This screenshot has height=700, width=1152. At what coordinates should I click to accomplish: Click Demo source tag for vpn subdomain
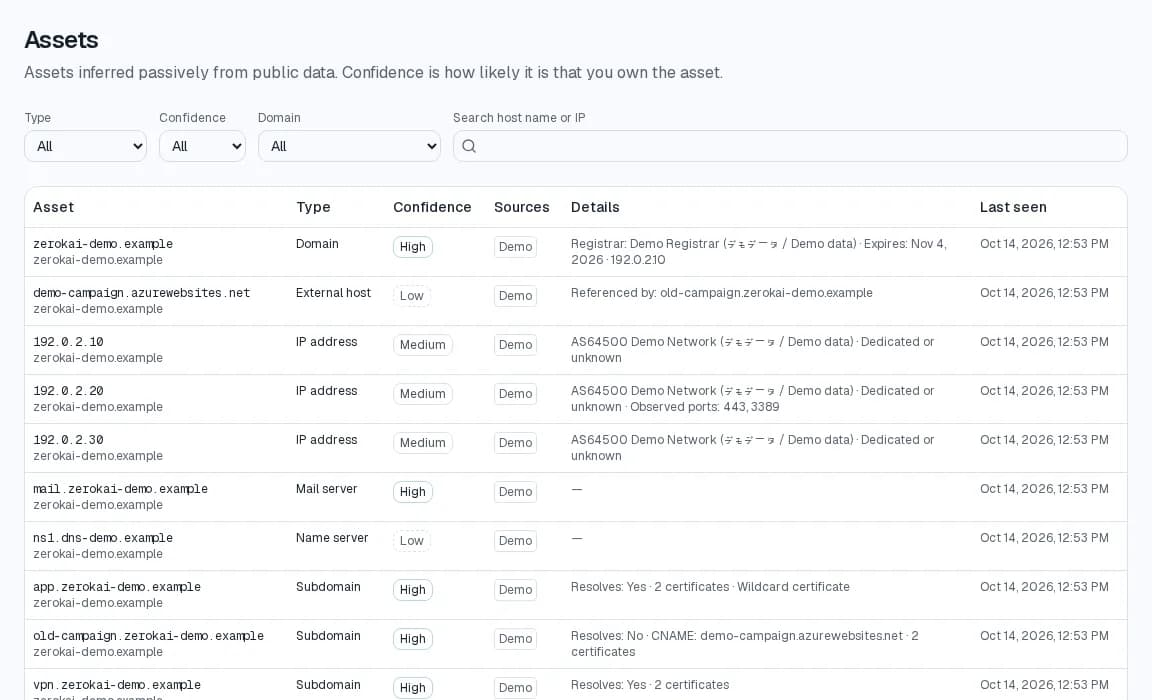point(515,688)
